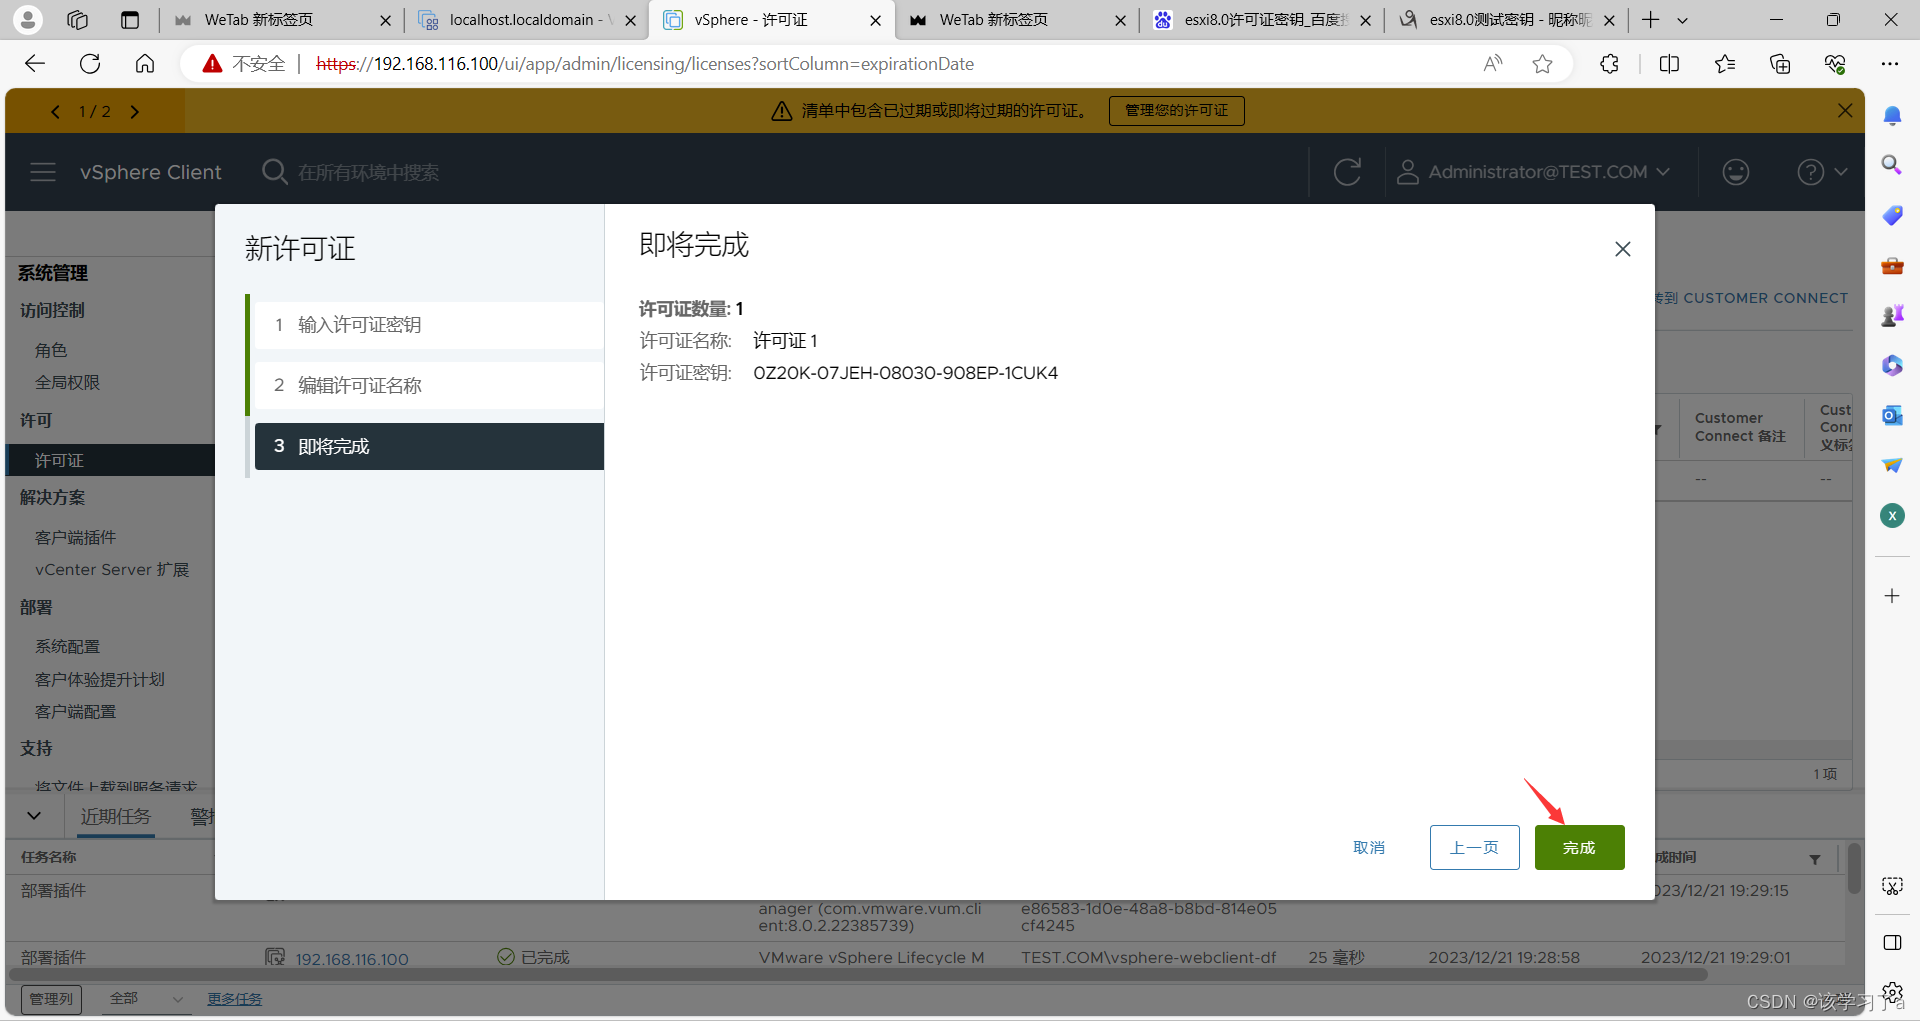Click the address bar URL
This screenshot has height=1021, width=1920.
[645, 64]
